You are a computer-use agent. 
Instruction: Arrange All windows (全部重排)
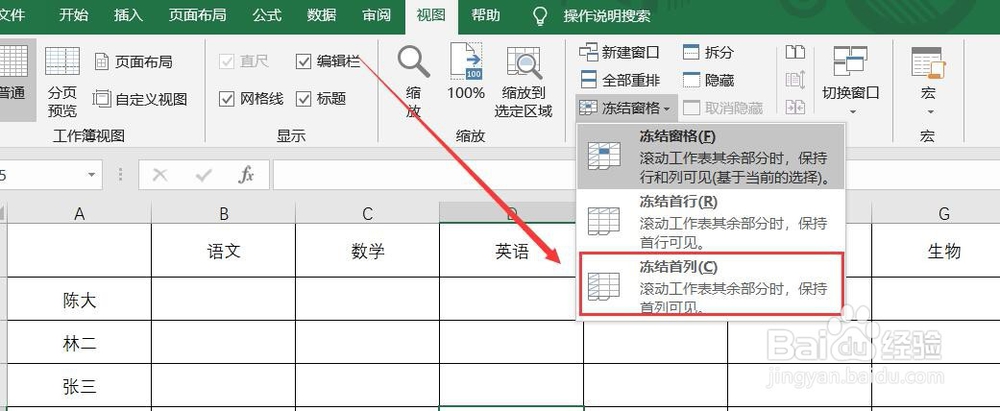coord(619,80)
